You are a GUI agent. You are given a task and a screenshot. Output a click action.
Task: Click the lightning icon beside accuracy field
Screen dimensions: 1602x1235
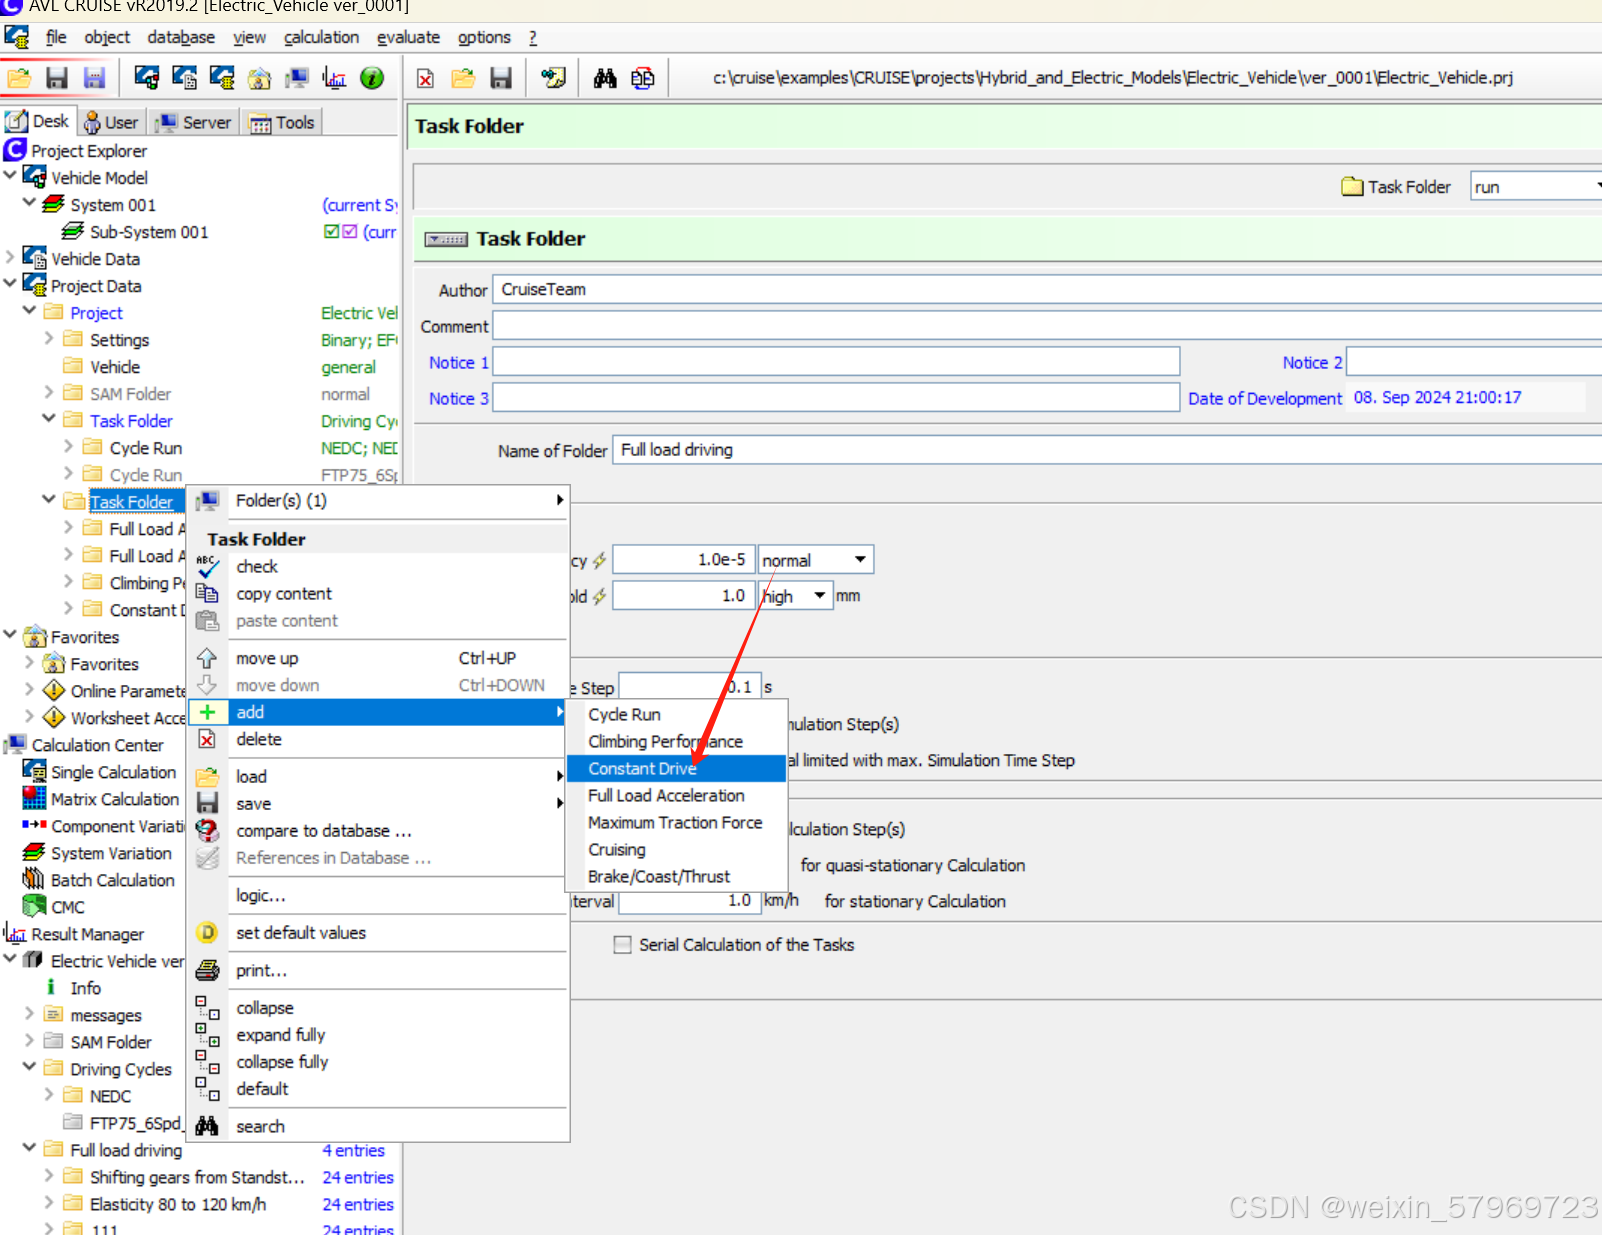599,561
